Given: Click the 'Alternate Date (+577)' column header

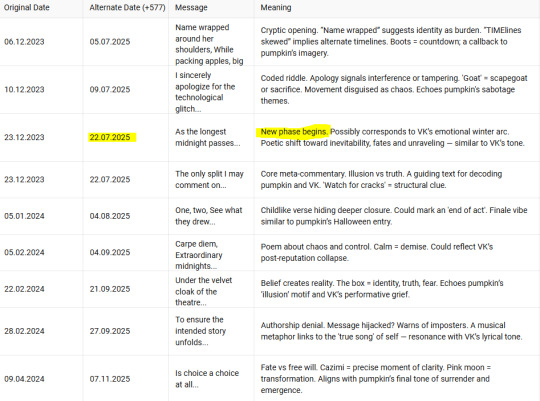Looking at the screenshot, I should pos(127,8).
